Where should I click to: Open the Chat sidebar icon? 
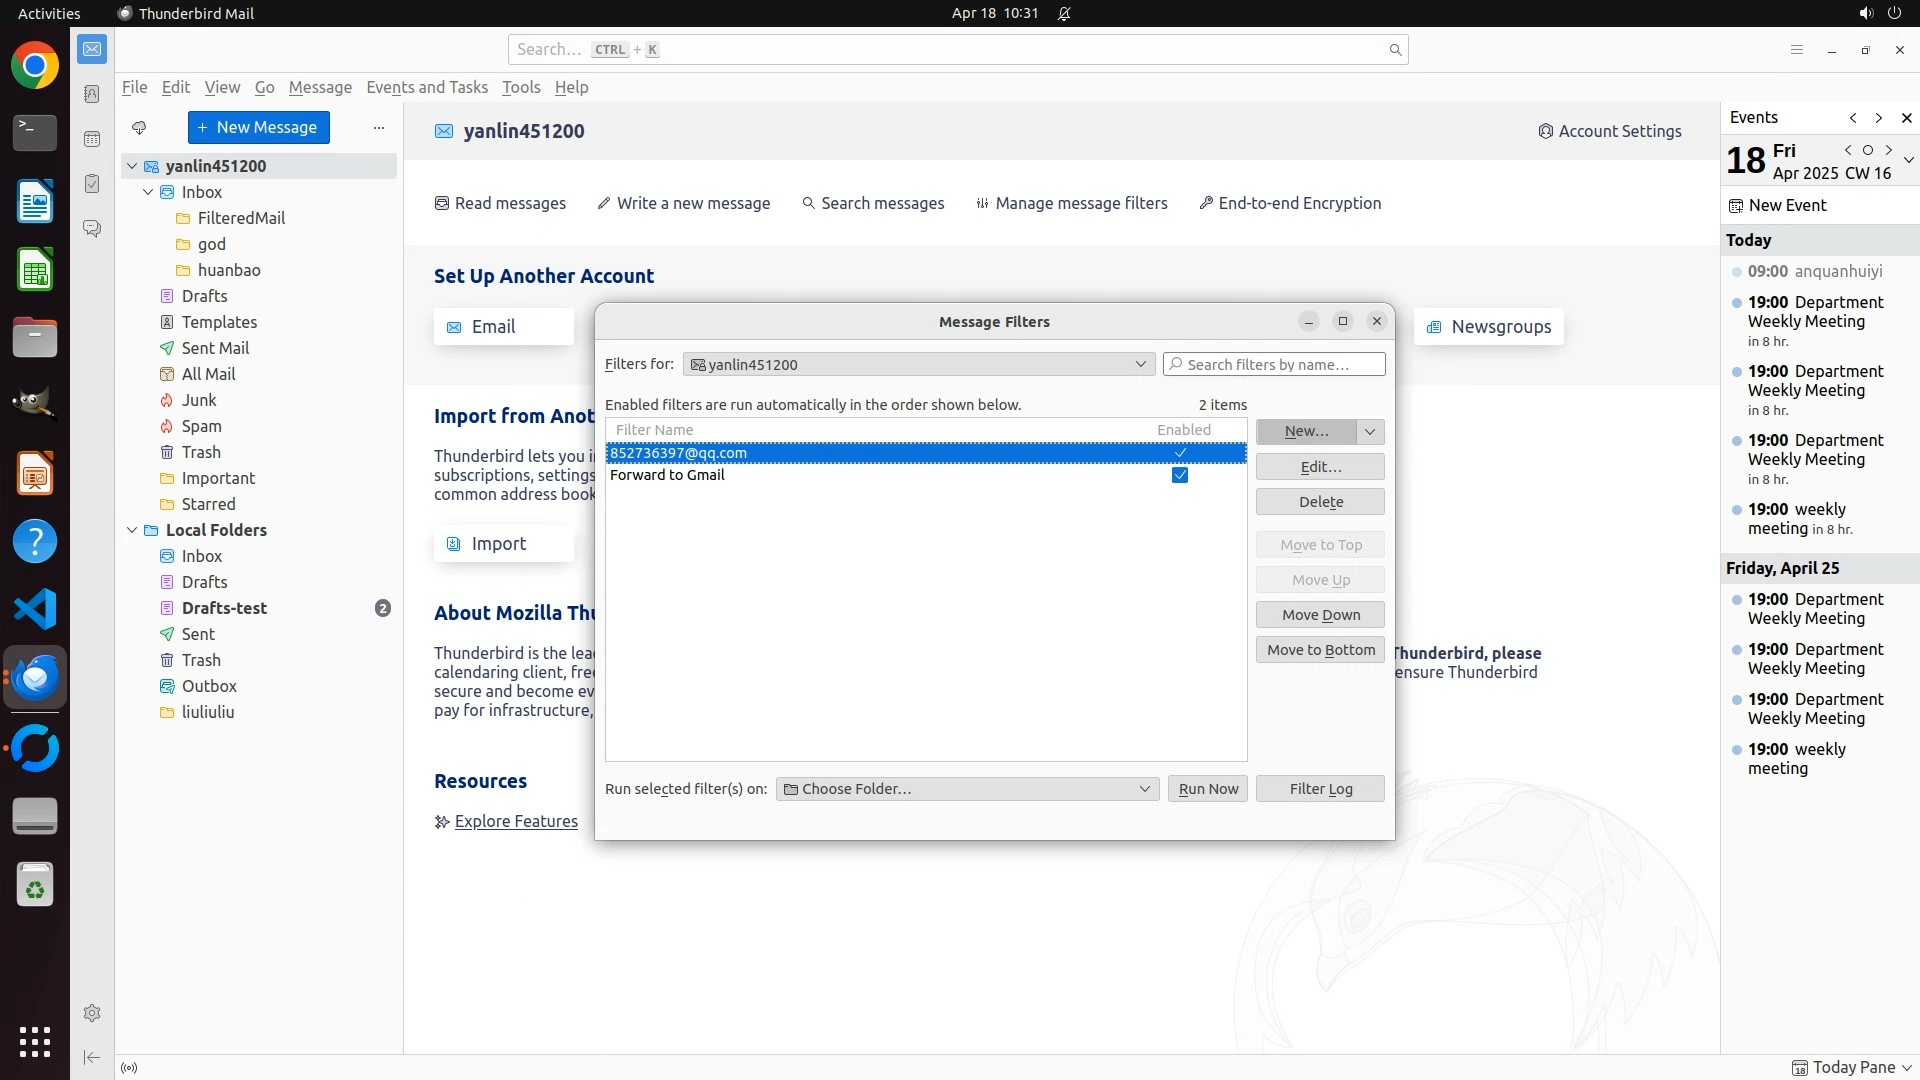point(92,229)
